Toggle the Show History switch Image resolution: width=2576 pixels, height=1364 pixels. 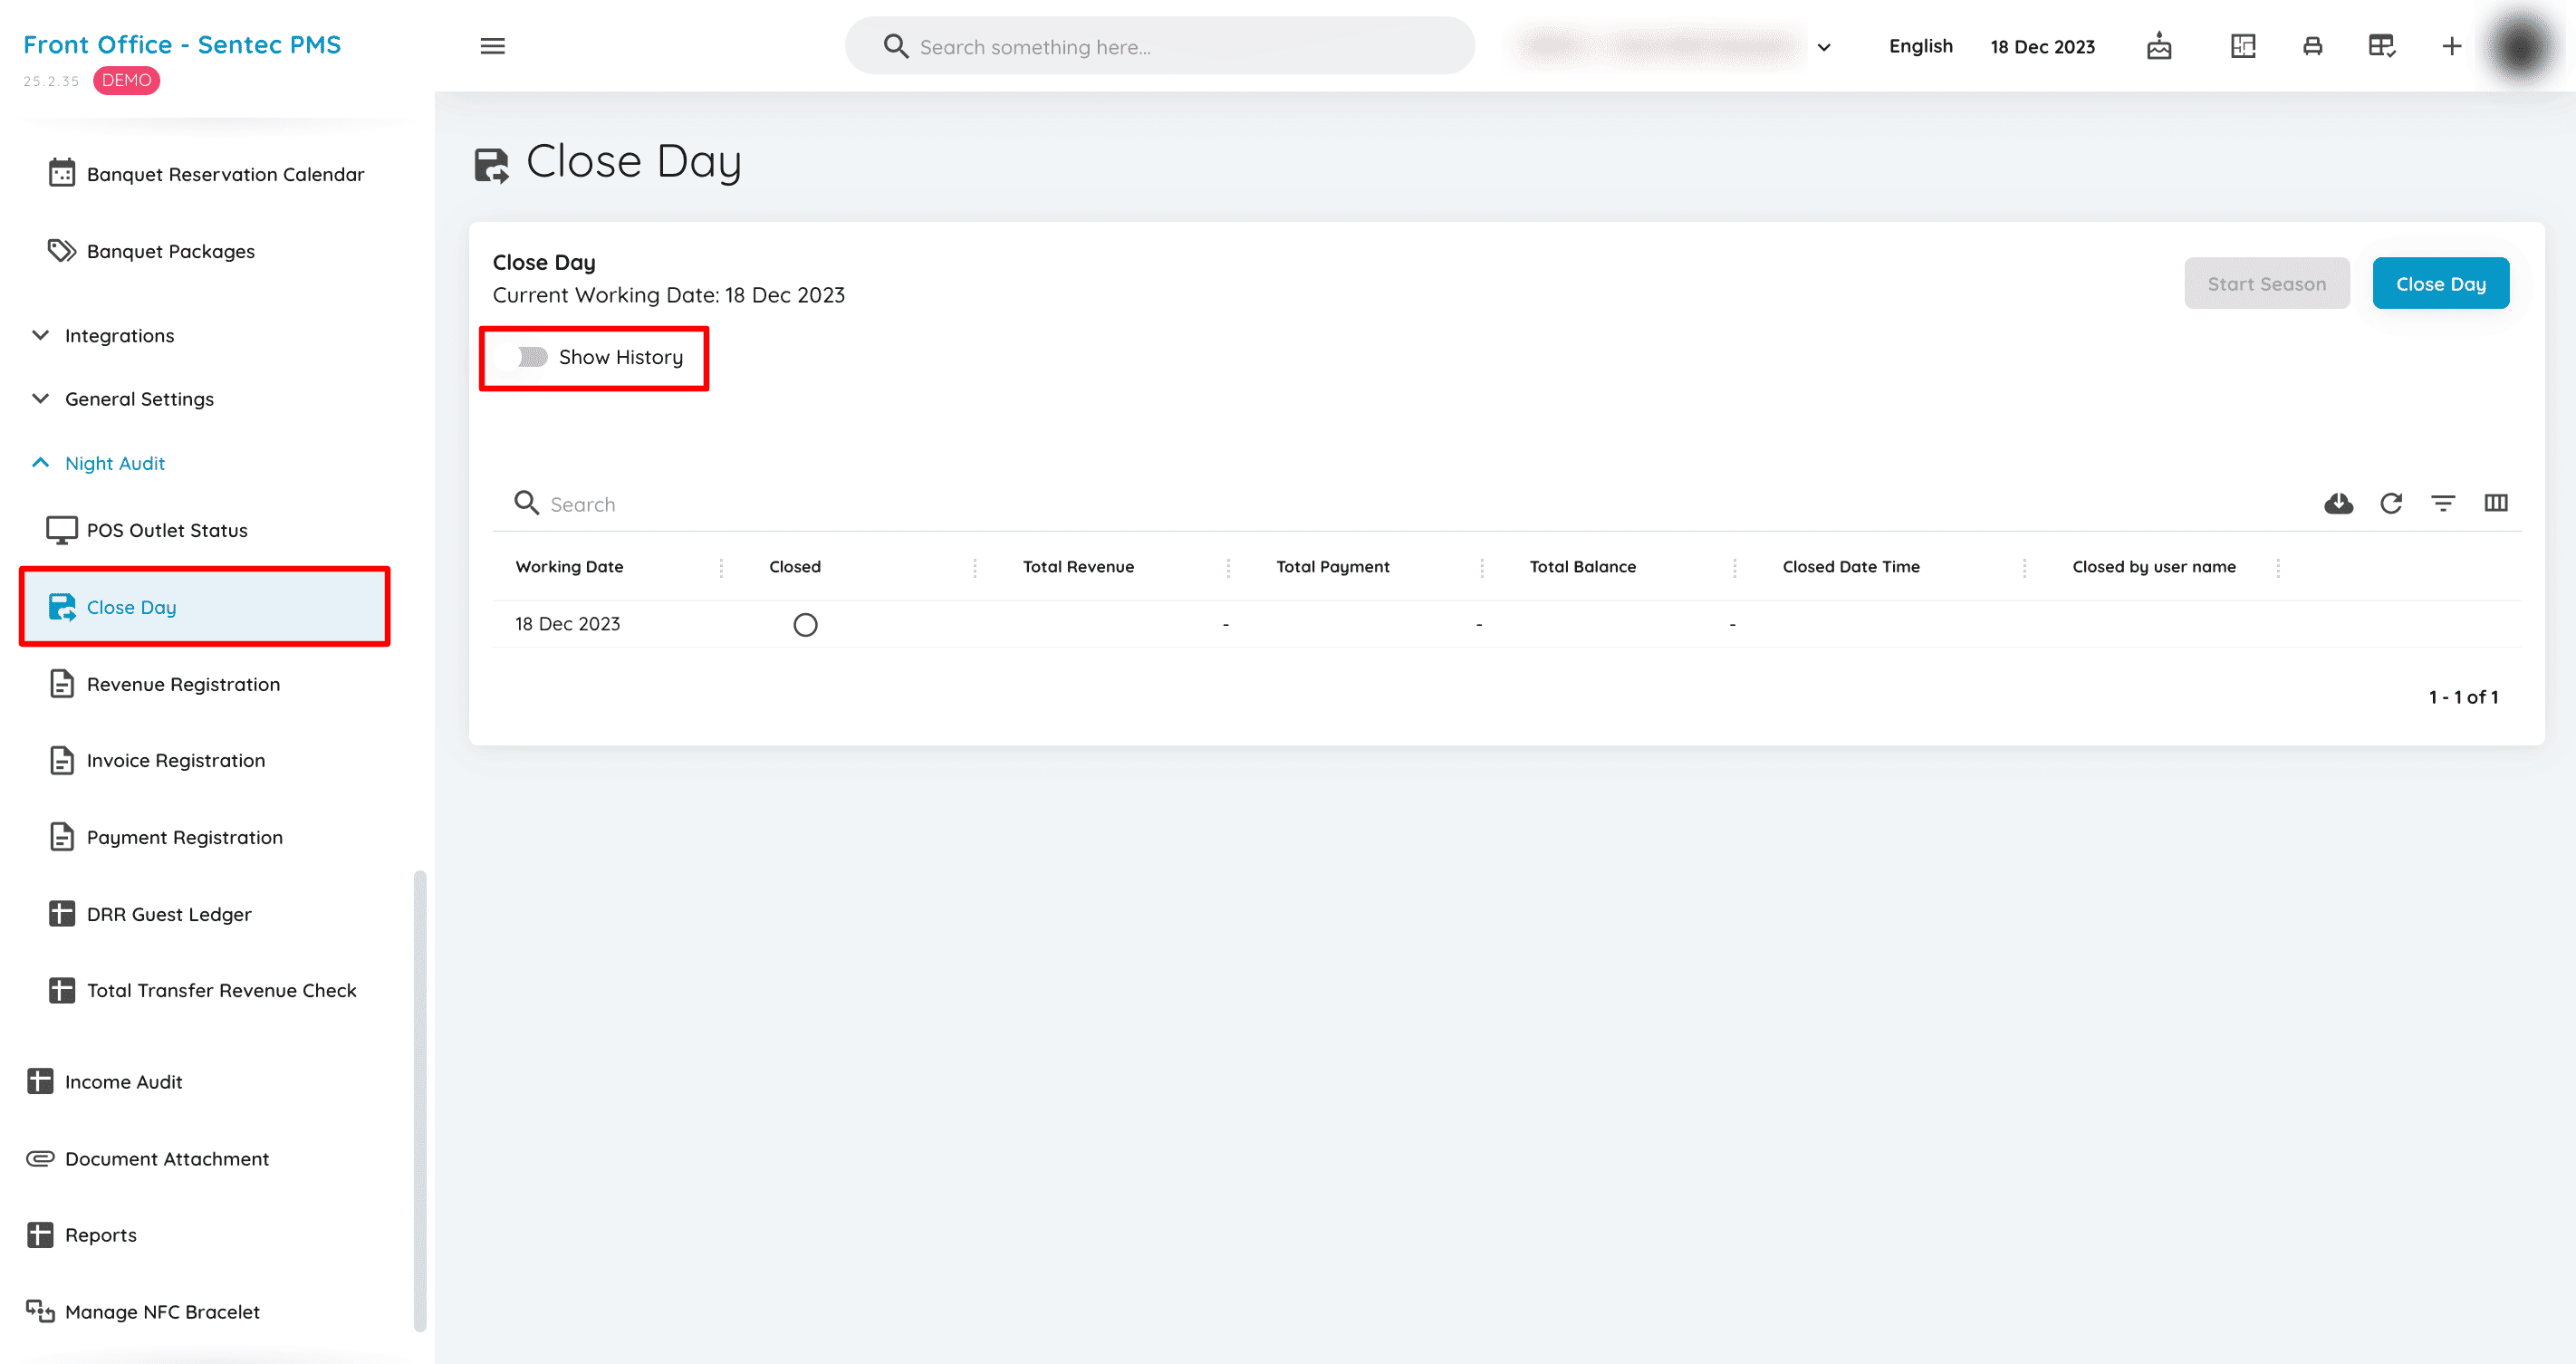point(522,357)
